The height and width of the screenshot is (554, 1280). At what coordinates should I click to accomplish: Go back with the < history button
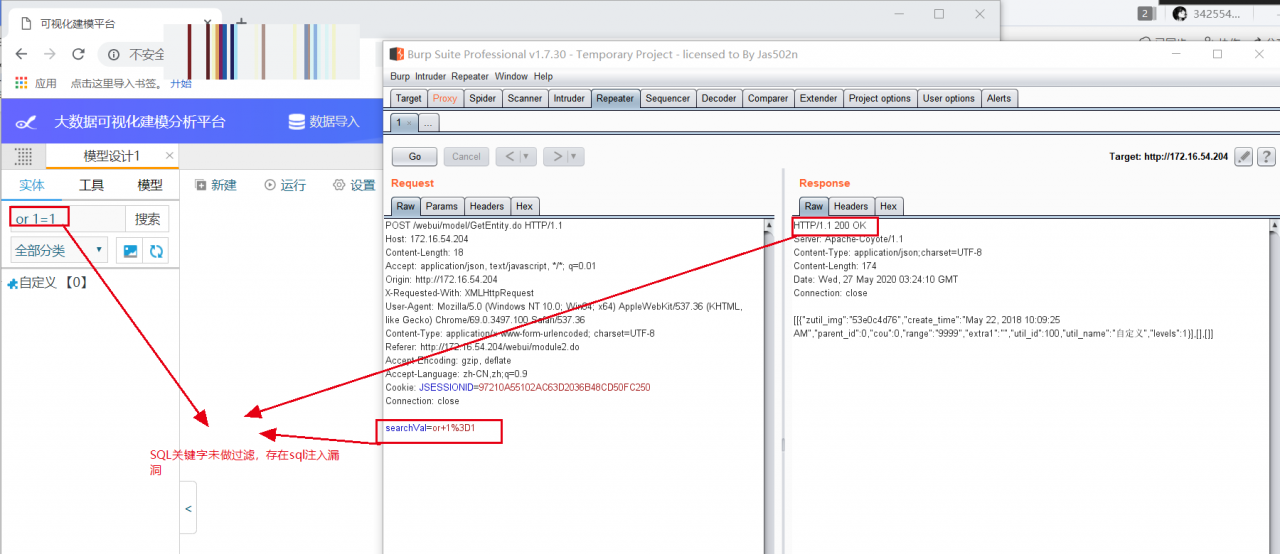(x=509, y=156)
